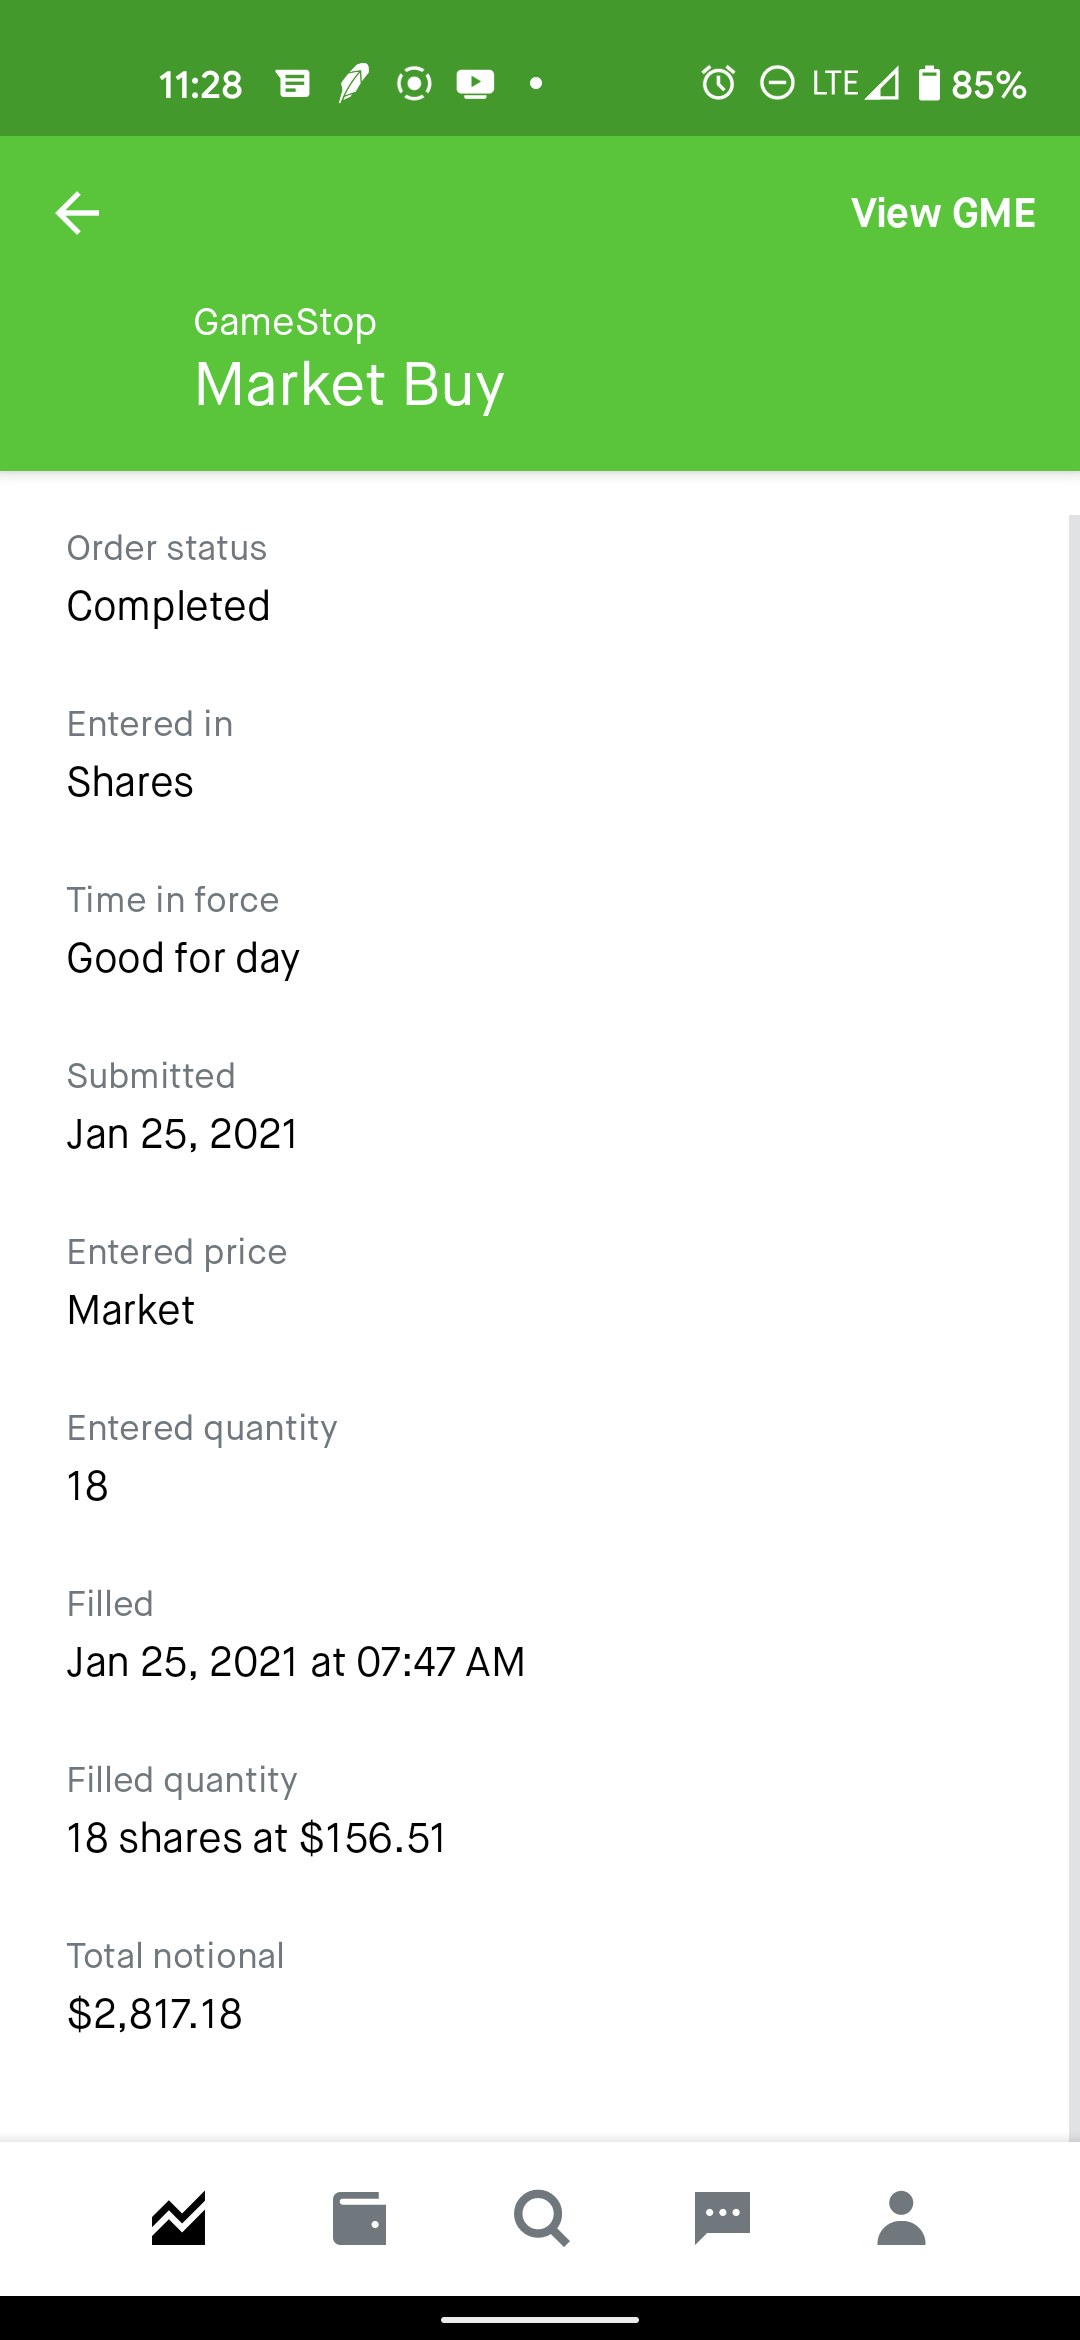Select the filled price text $156.51

coord(372,1838)
